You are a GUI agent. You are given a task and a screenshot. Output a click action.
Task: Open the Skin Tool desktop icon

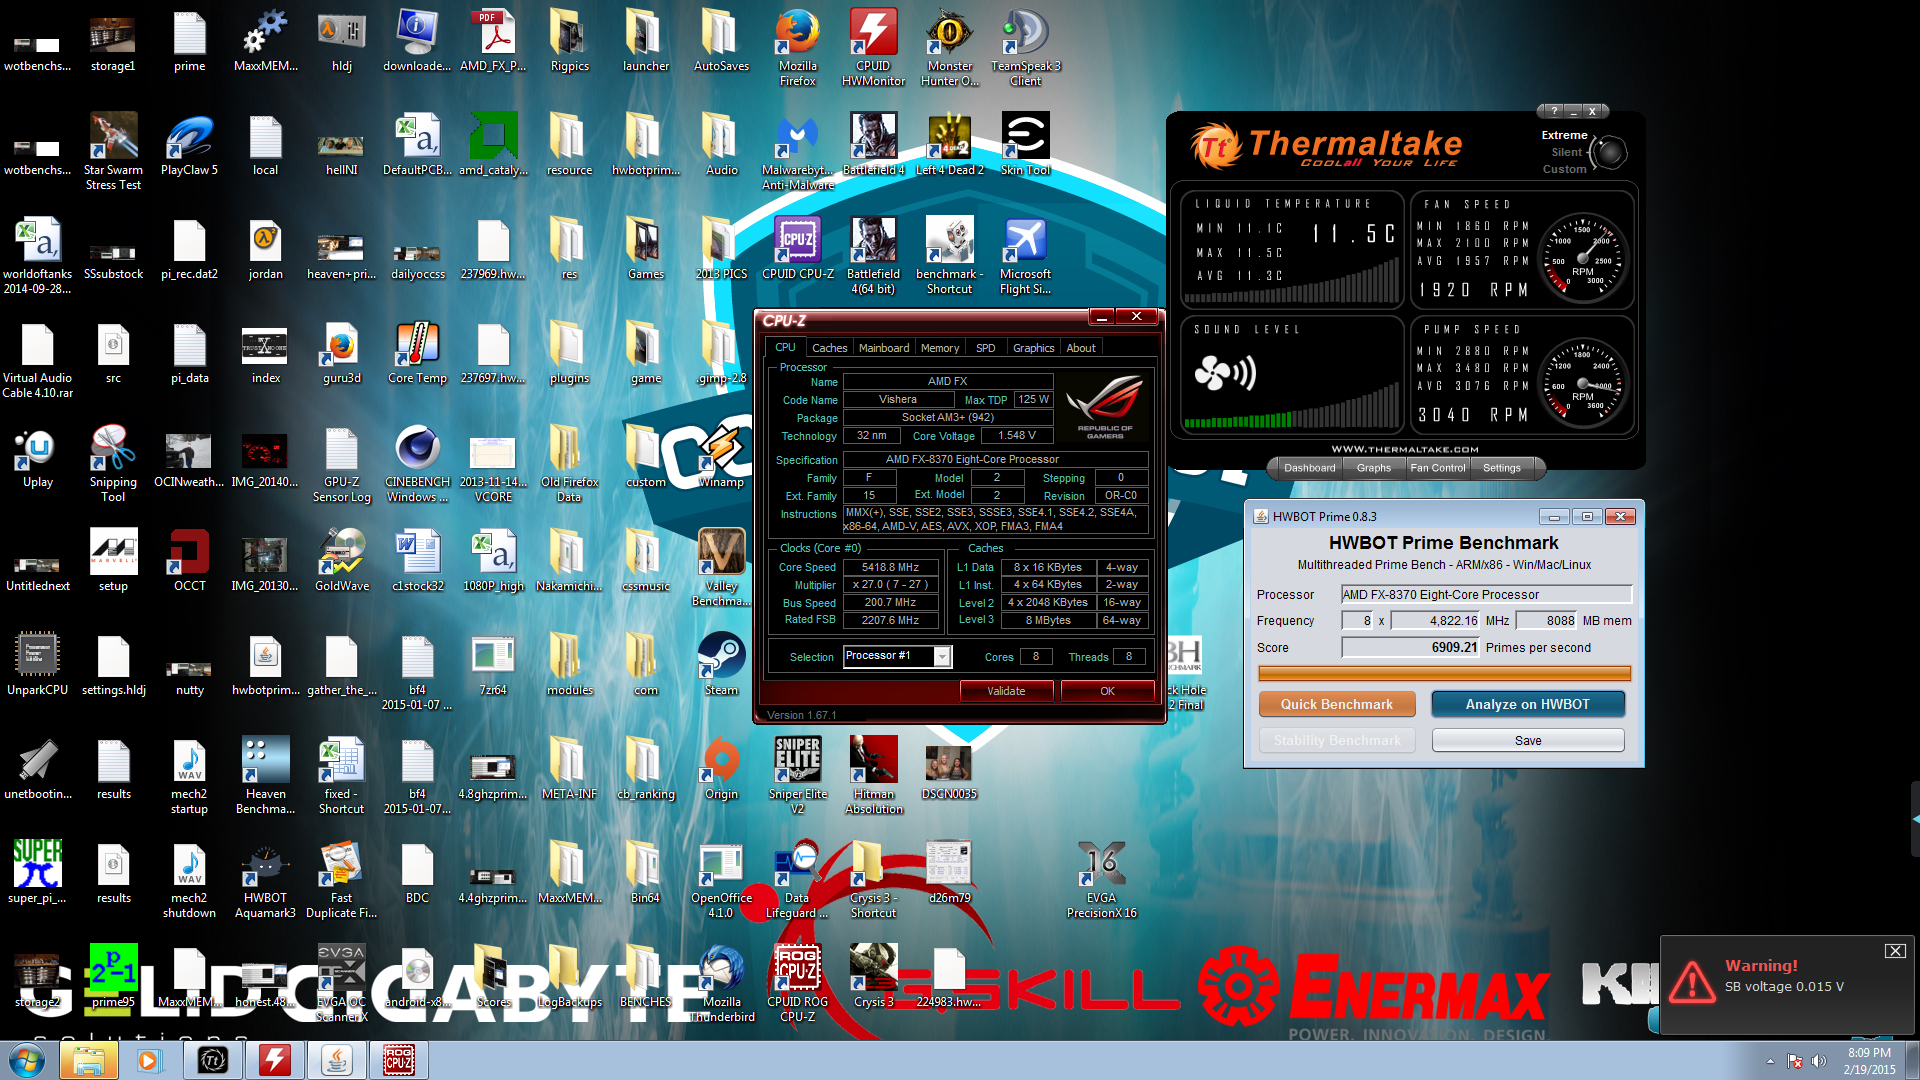1025,145
